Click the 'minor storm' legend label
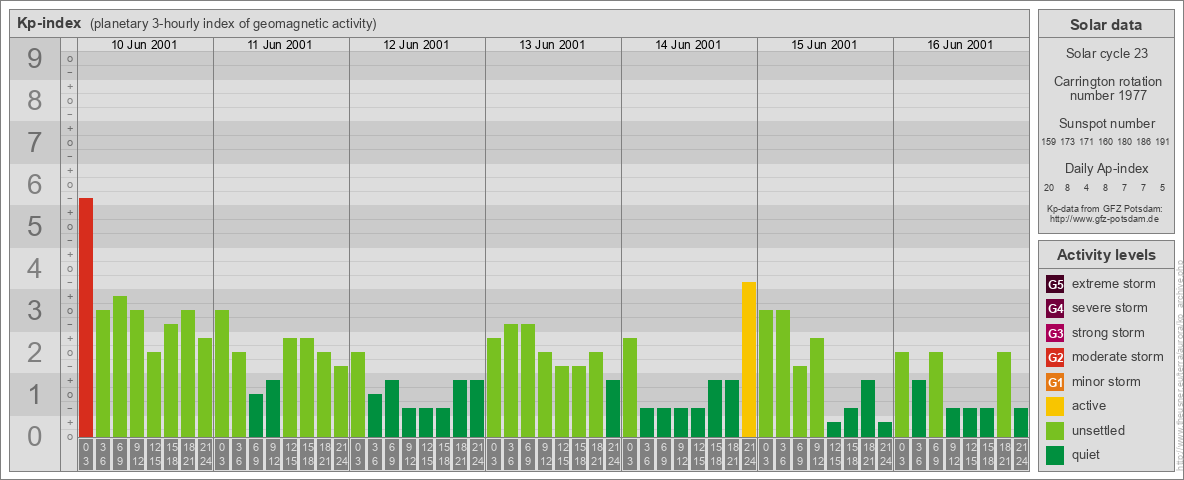Screen dimensions: 1184x480 pos(1106,381)
